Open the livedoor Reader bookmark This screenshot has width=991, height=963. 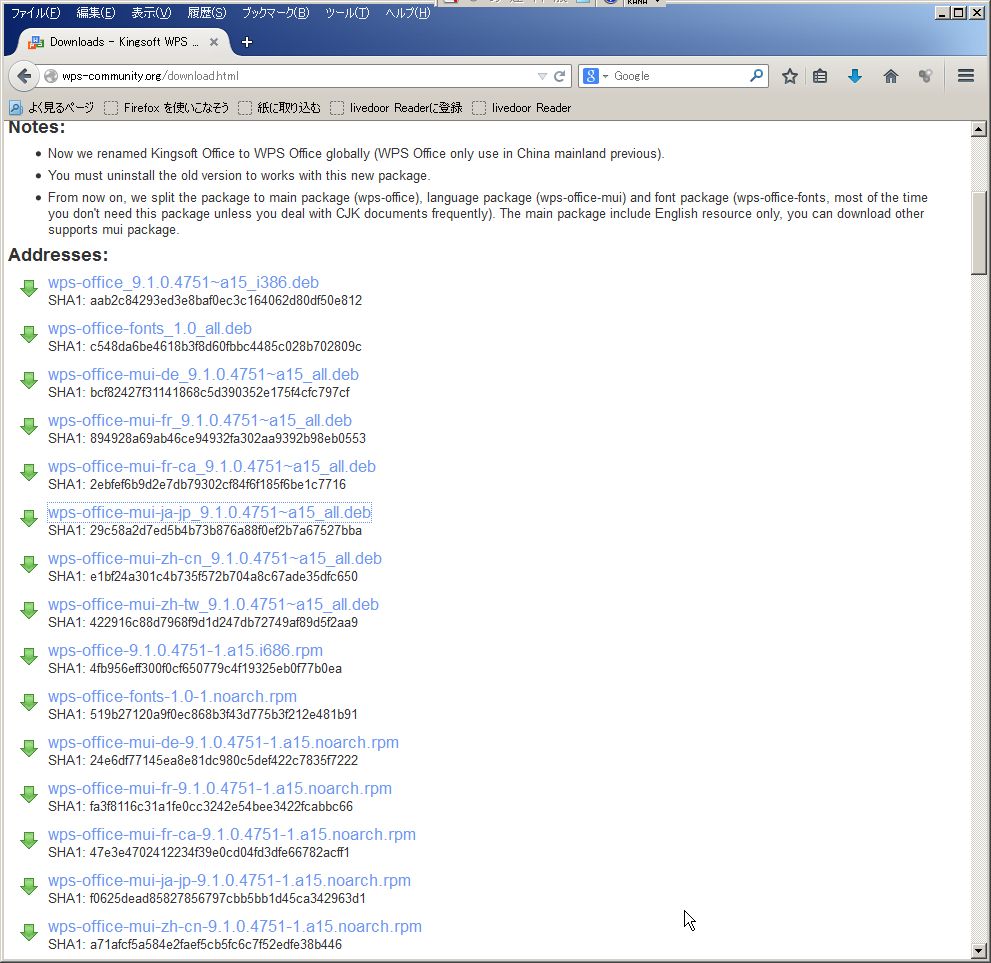click(x=521, y=108)
